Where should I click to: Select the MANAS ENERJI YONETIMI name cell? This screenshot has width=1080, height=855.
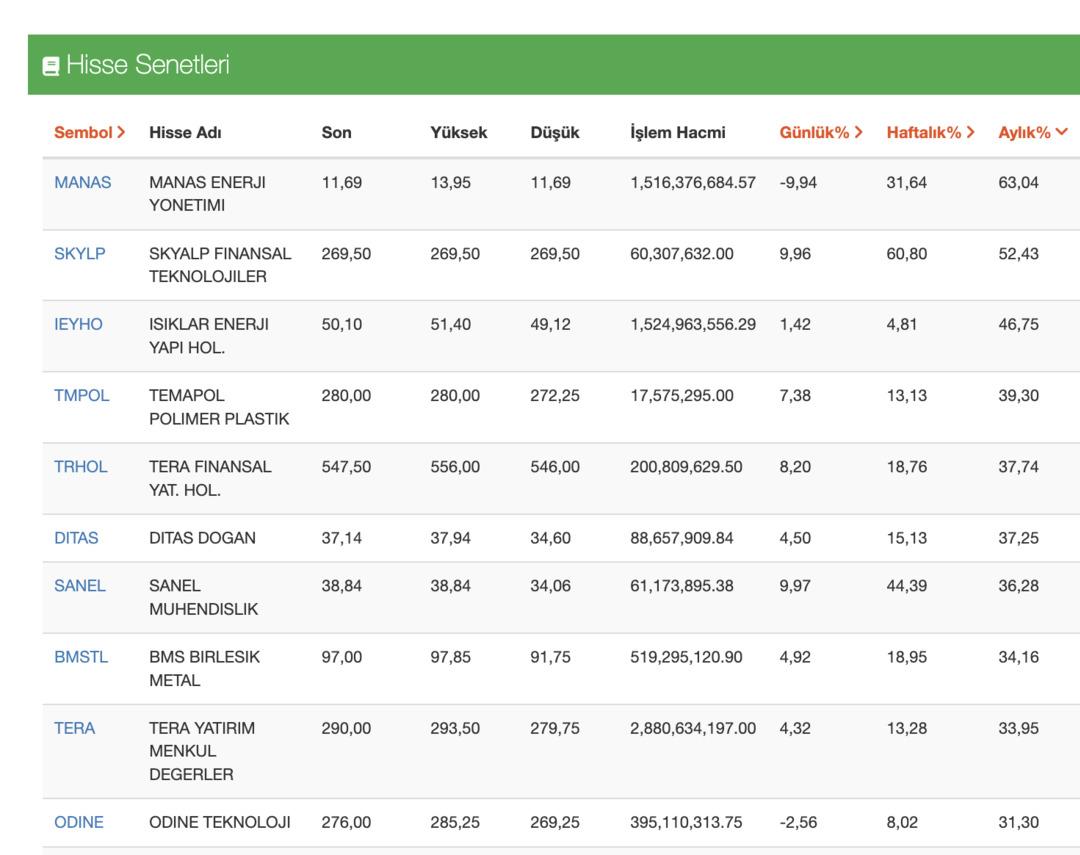[x=207, y=193]
